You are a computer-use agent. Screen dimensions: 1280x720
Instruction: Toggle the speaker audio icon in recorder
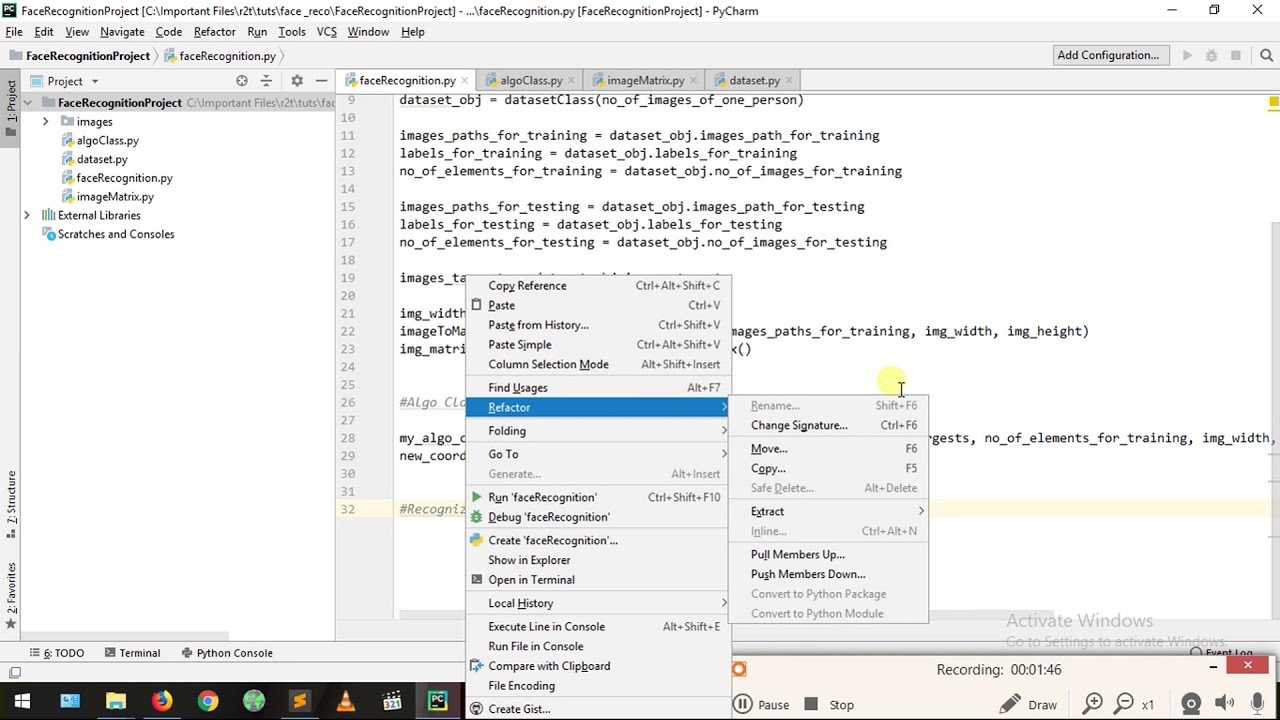1224,704
